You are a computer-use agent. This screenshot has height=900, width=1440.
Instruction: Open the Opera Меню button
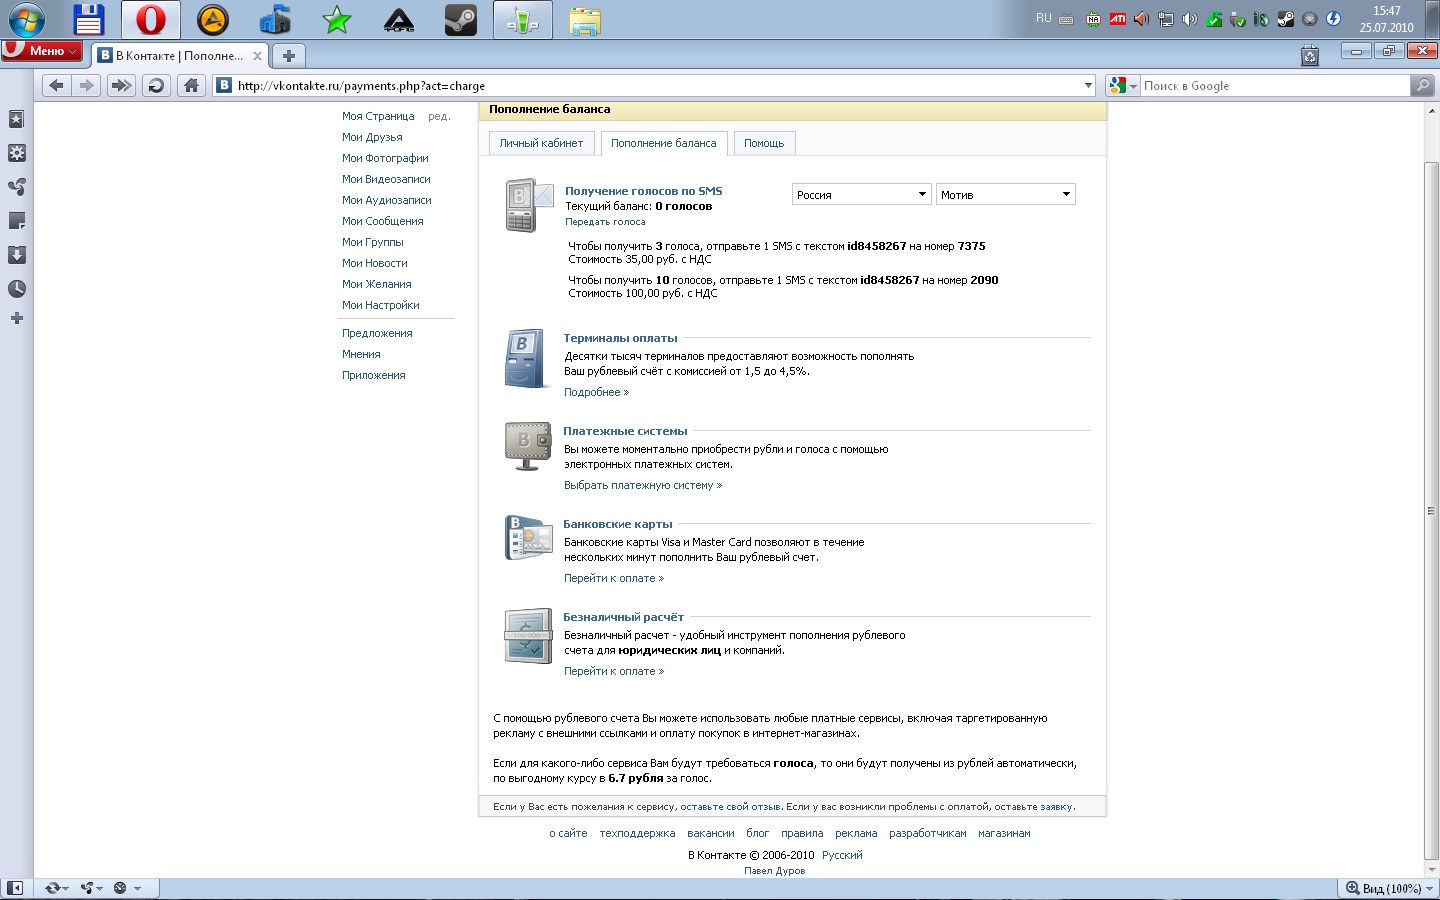tap(41, 51)
